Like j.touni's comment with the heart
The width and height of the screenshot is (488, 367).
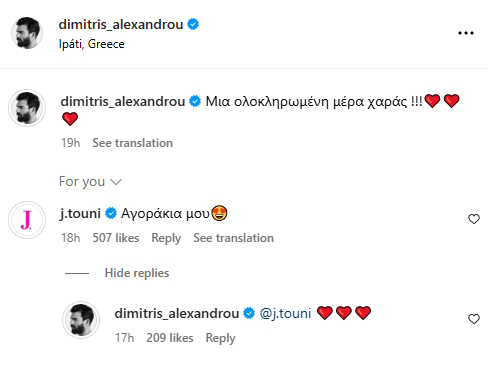tap(474, 219)
